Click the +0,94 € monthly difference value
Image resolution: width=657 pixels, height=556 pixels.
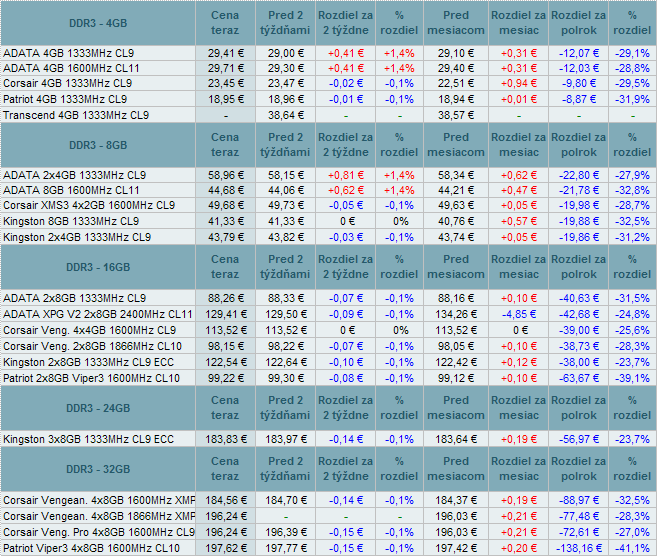519,83
